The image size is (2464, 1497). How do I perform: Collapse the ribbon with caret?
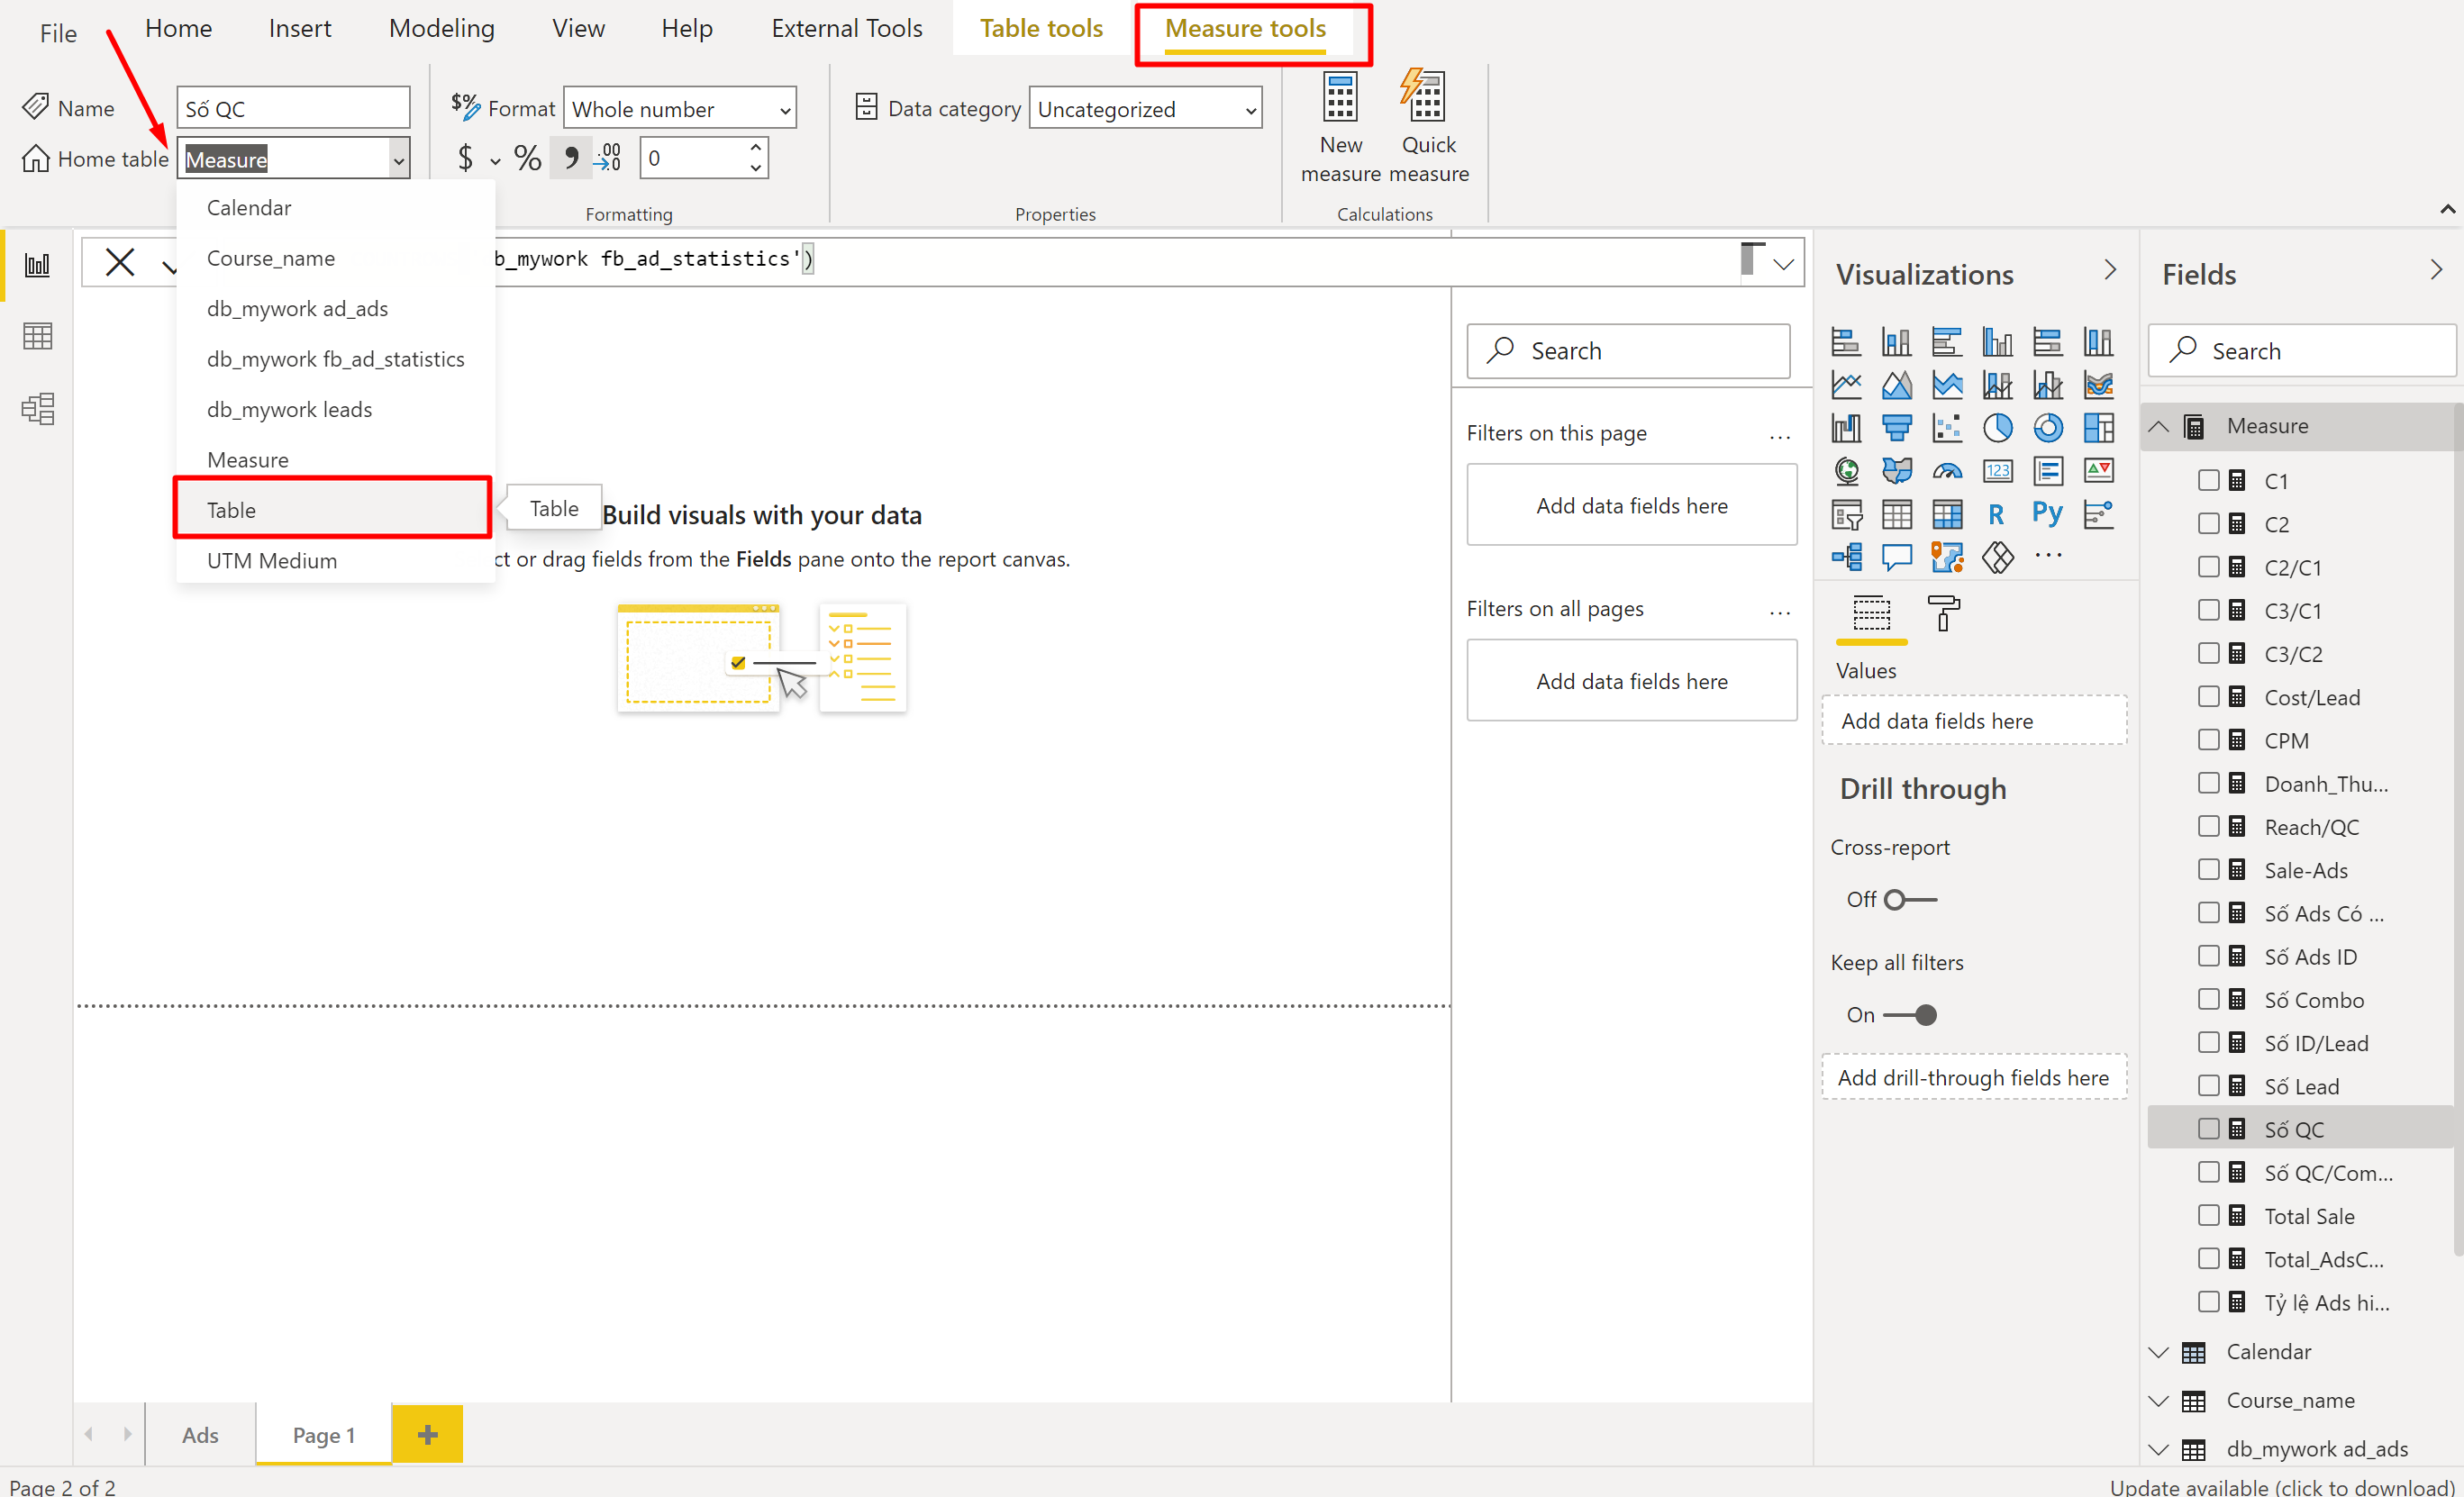pyautogui.click(x=2447, y=209)
